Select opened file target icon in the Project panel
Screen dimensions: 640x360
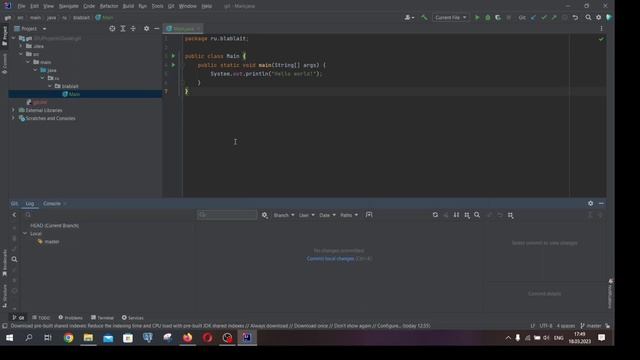[112, 29]
